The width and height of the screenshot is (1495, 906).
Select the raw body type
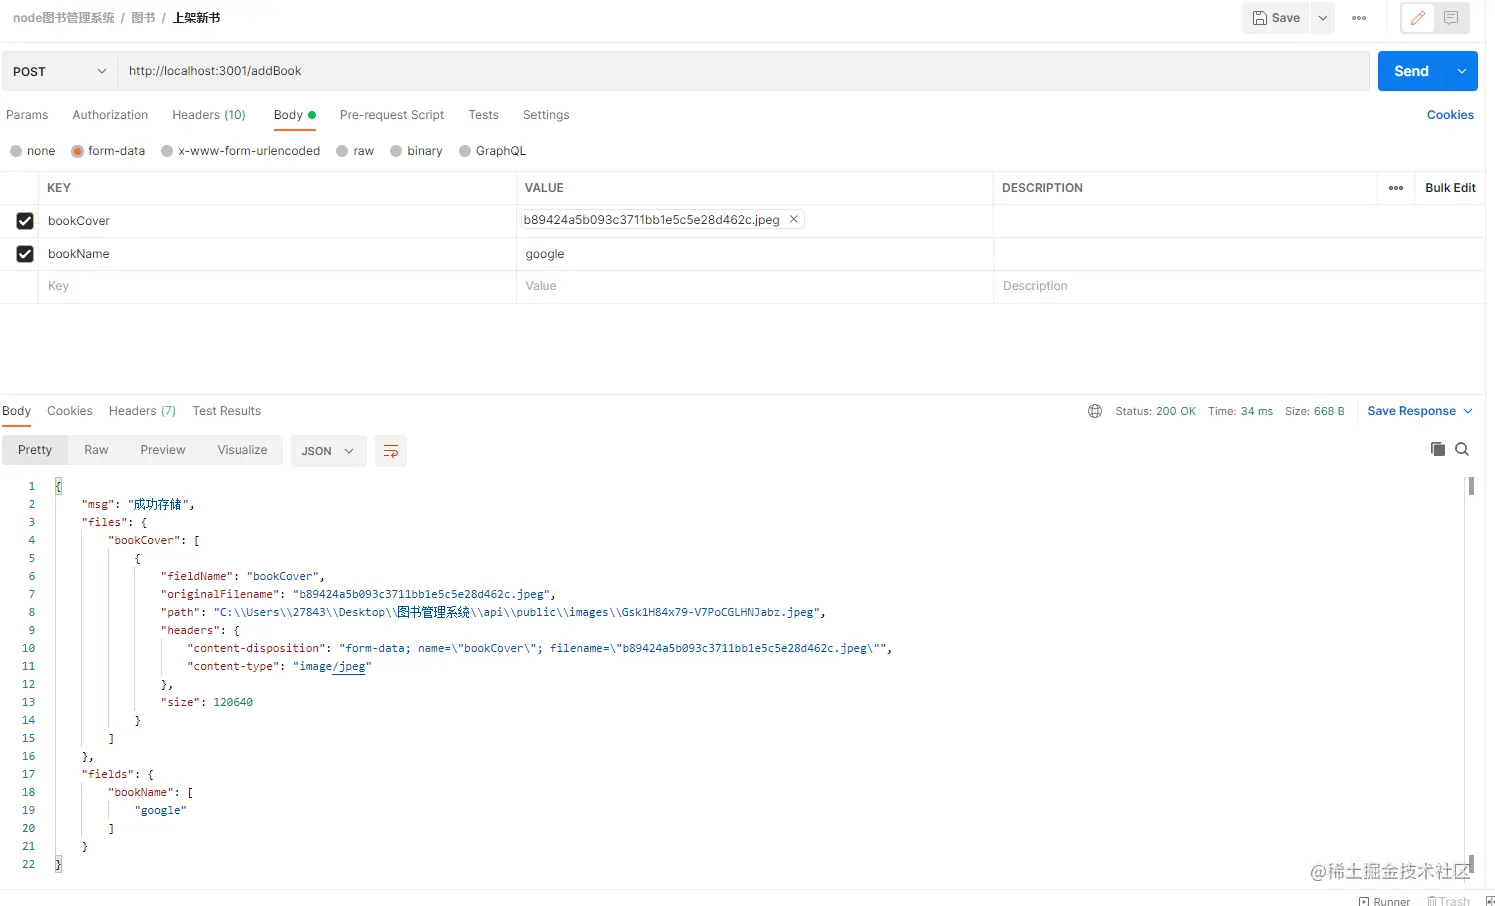tap(355, 151)
